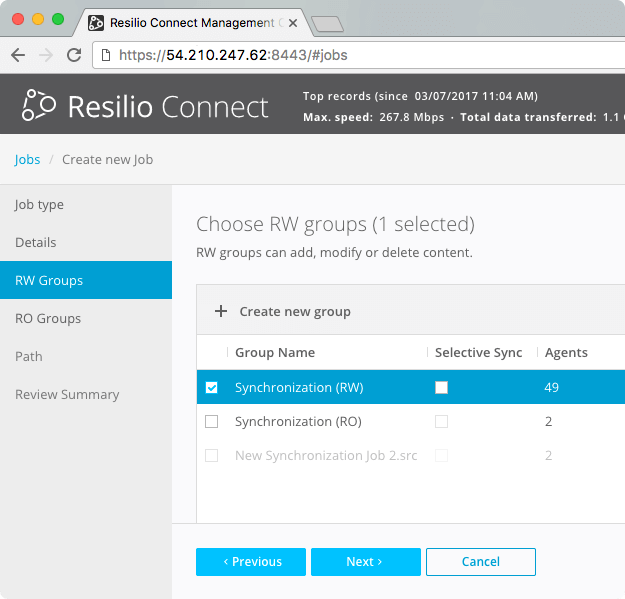Screen dimensions: 625x599
Task: Check the New Synchronization Job 2.src checkbox
Action: [x=211, y=455]
